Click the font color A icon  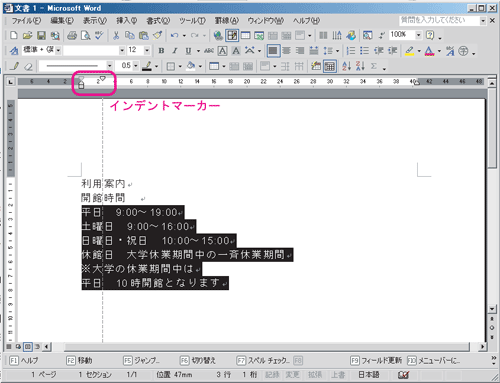429,51
